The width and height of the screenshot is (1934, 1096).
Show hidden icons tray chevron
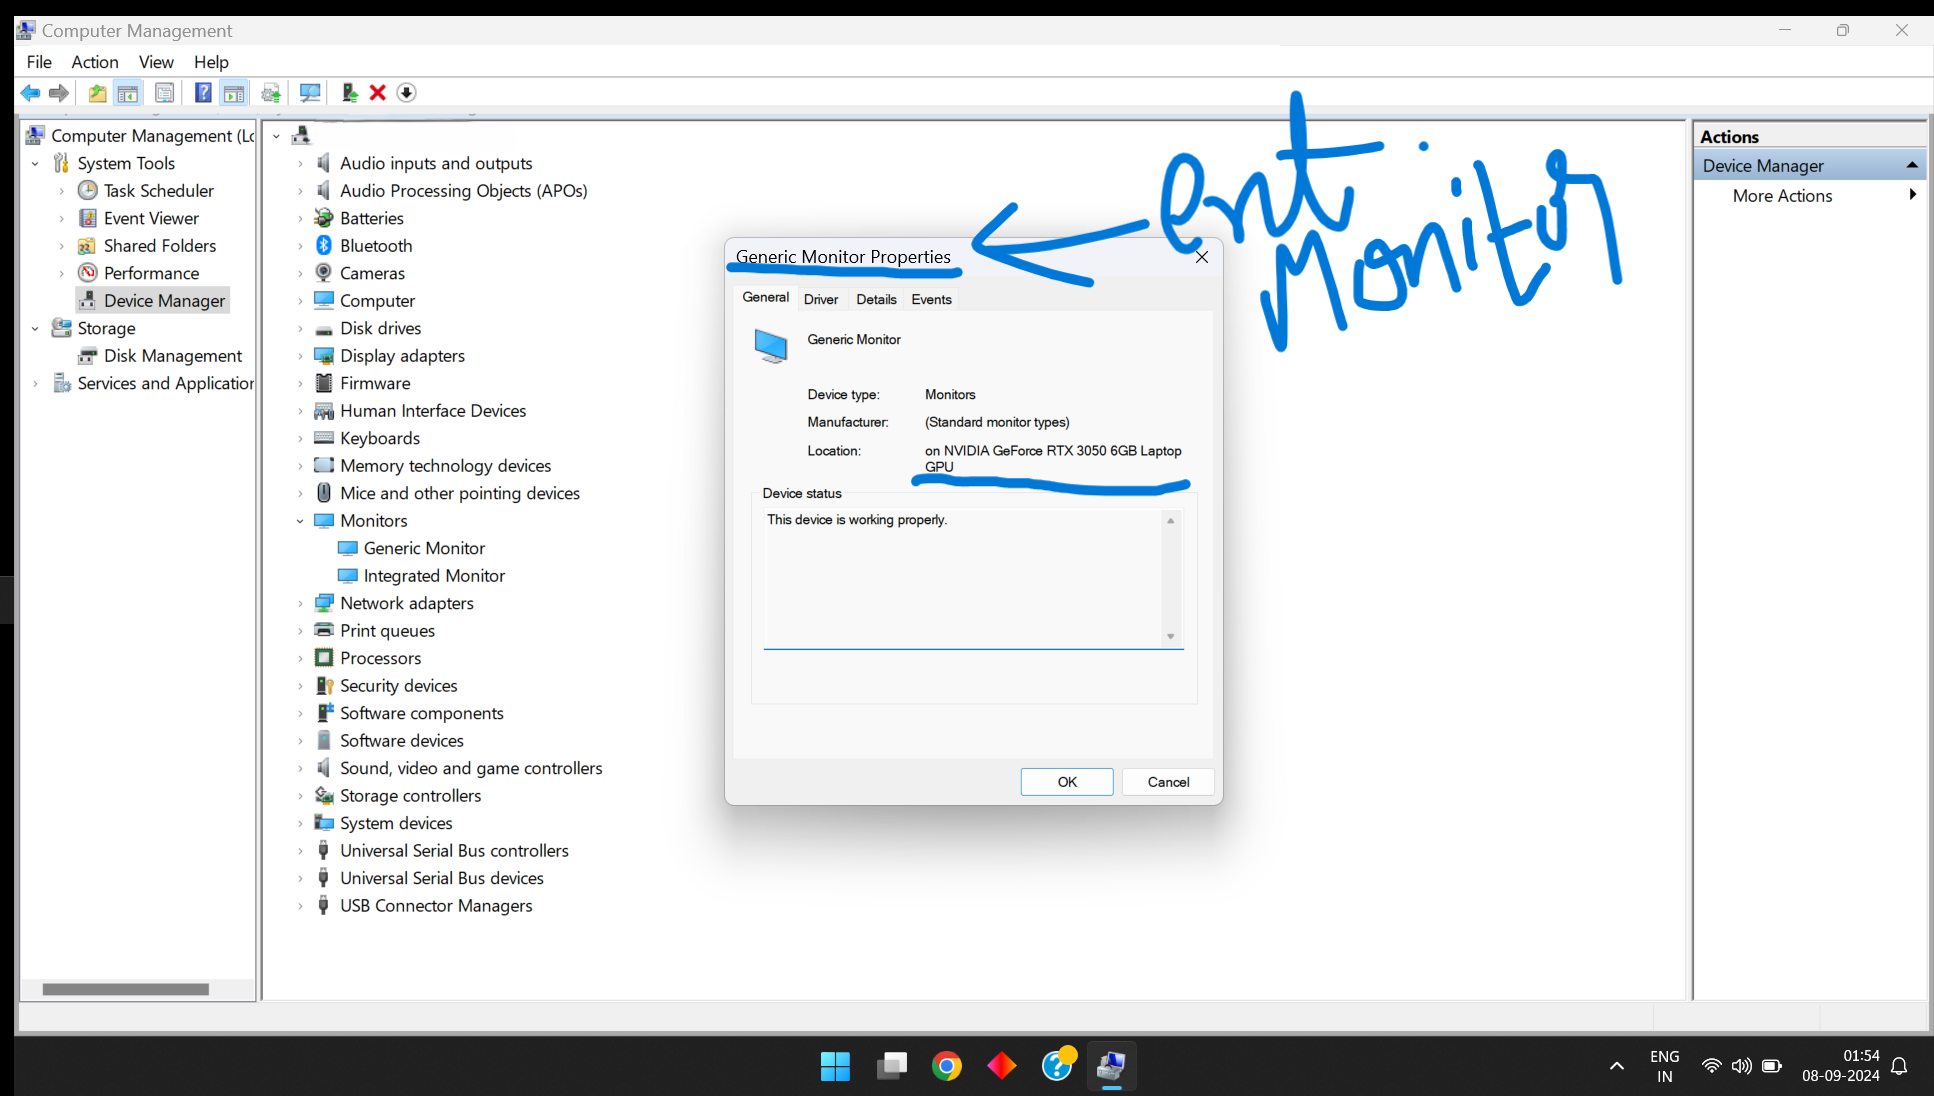(1616, 1066)
